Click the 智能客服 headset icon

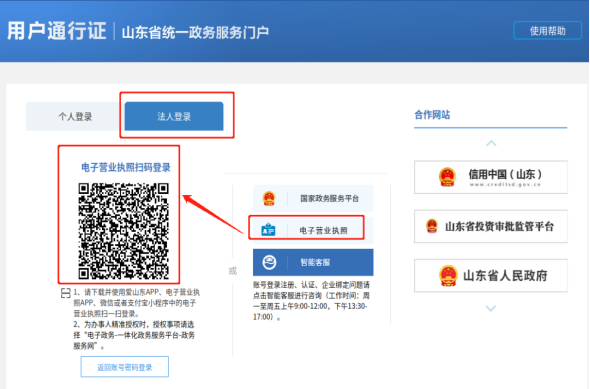pos(269,262)
